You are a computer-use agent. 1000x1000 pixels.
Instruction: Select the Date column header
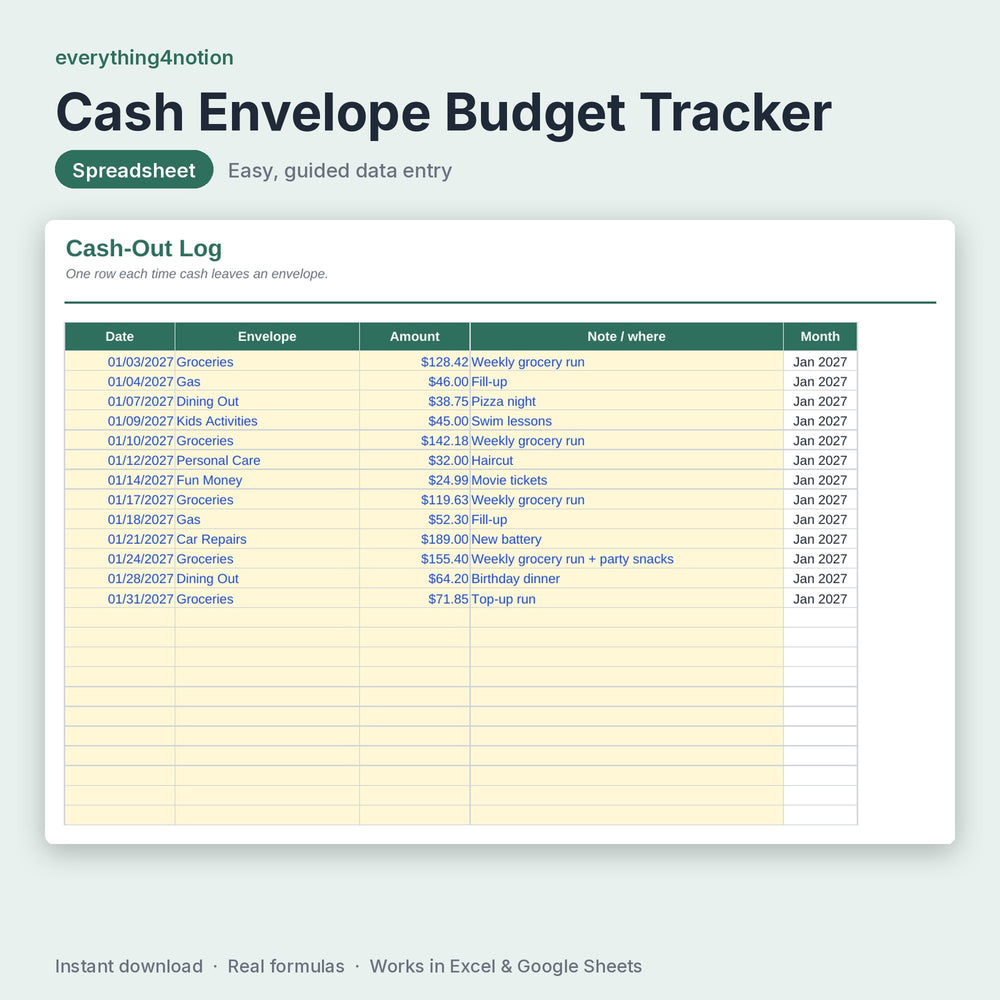[x=120, y=337]
